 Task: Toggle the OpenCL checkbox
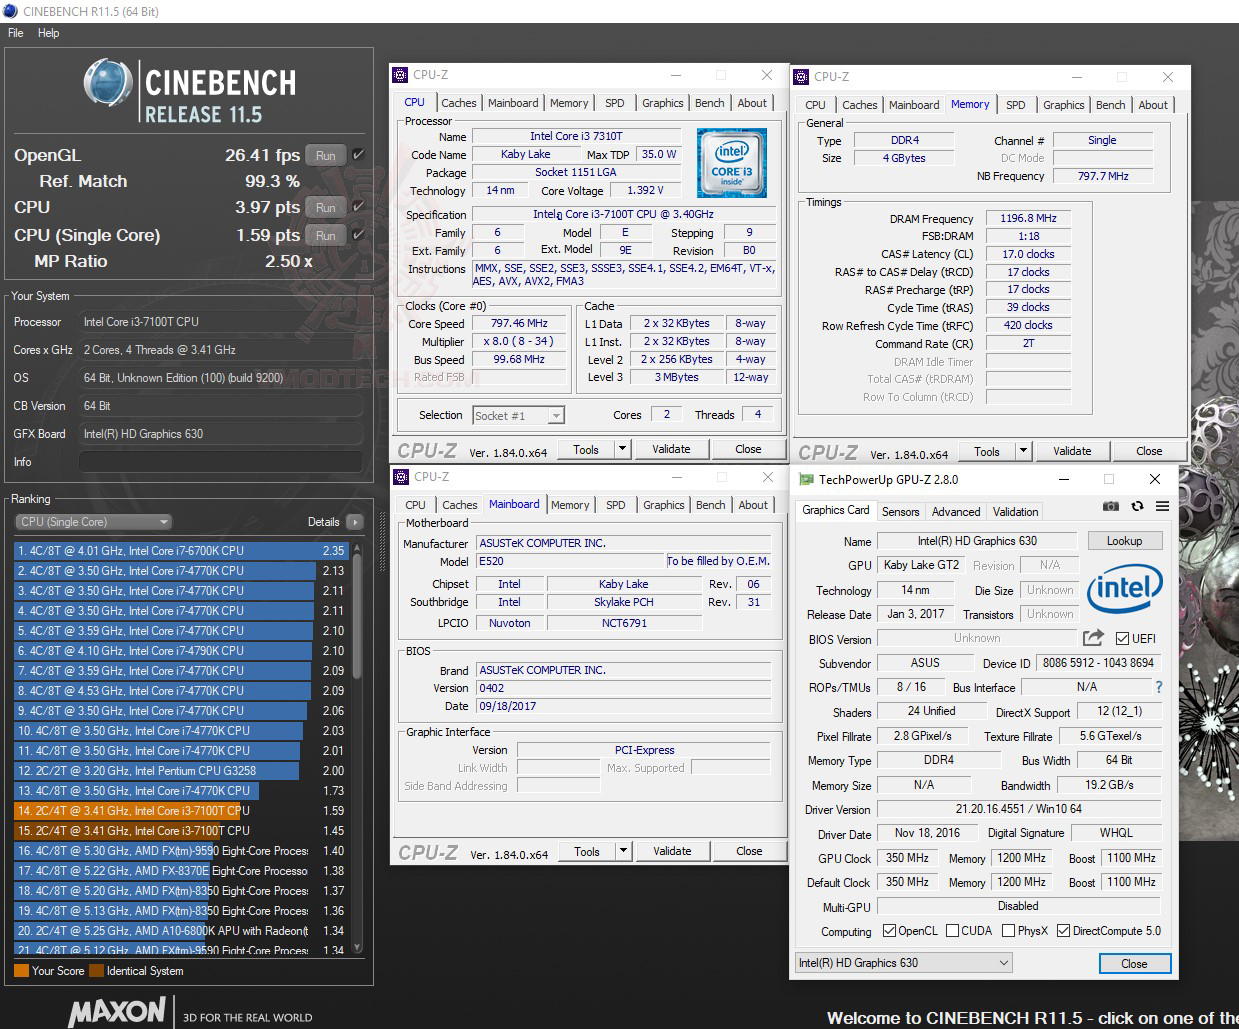point(889,931)
